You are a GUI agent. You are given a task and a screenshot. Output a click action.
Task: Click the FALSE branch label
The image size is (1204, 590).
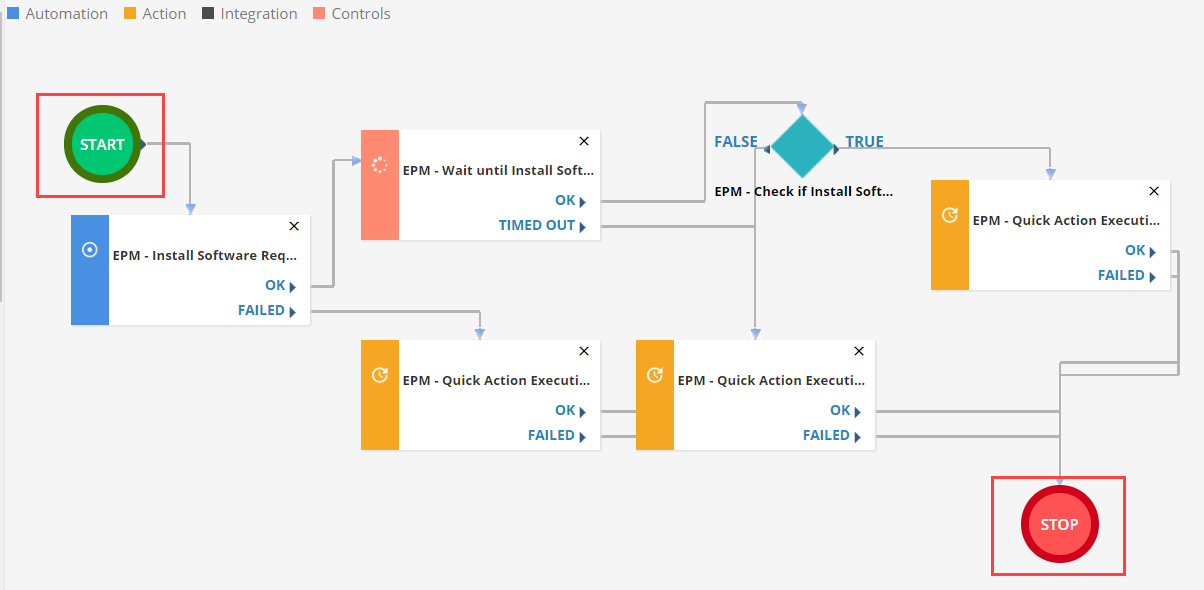(x=736, y=141)
